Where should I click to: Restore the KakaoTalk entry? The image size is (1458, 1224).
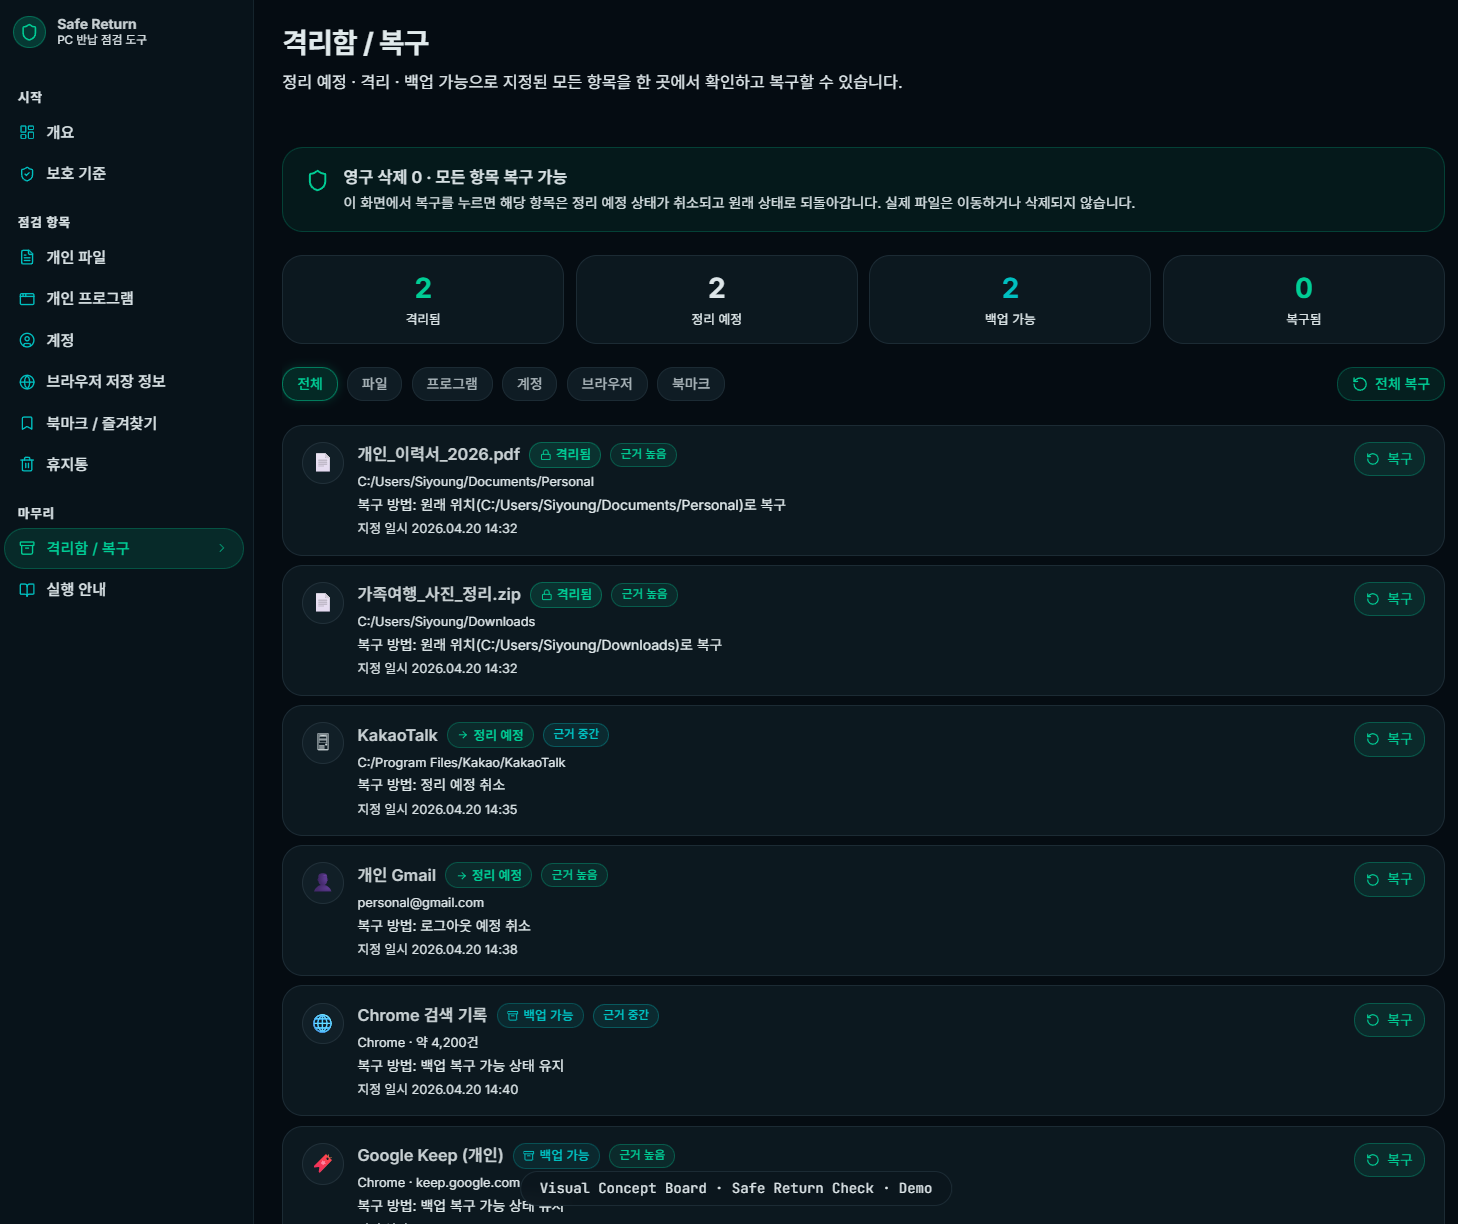click(1388, 739)
